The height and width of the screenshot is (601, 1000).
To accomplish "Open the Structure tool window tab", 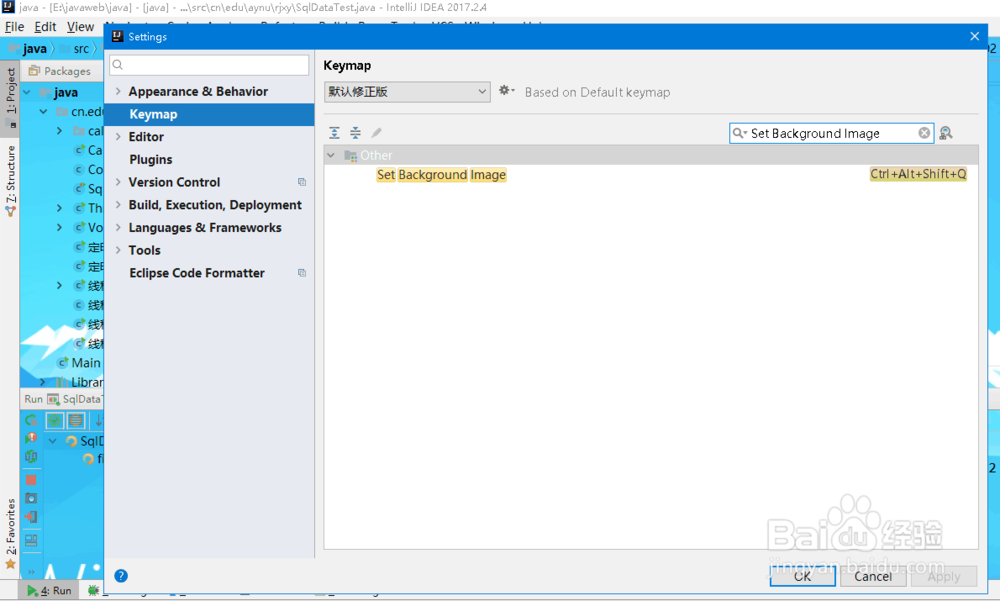I will 10,181.
